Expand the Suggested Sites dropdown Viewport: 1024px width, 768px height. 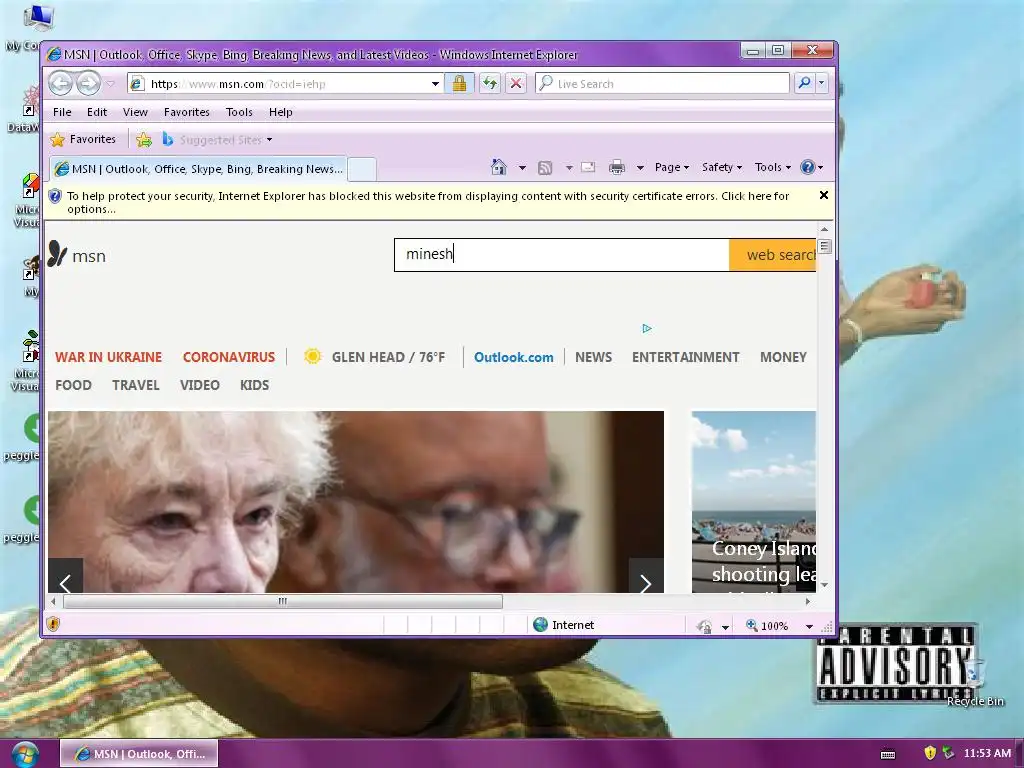pyautogui.click(x=270, y=140)
